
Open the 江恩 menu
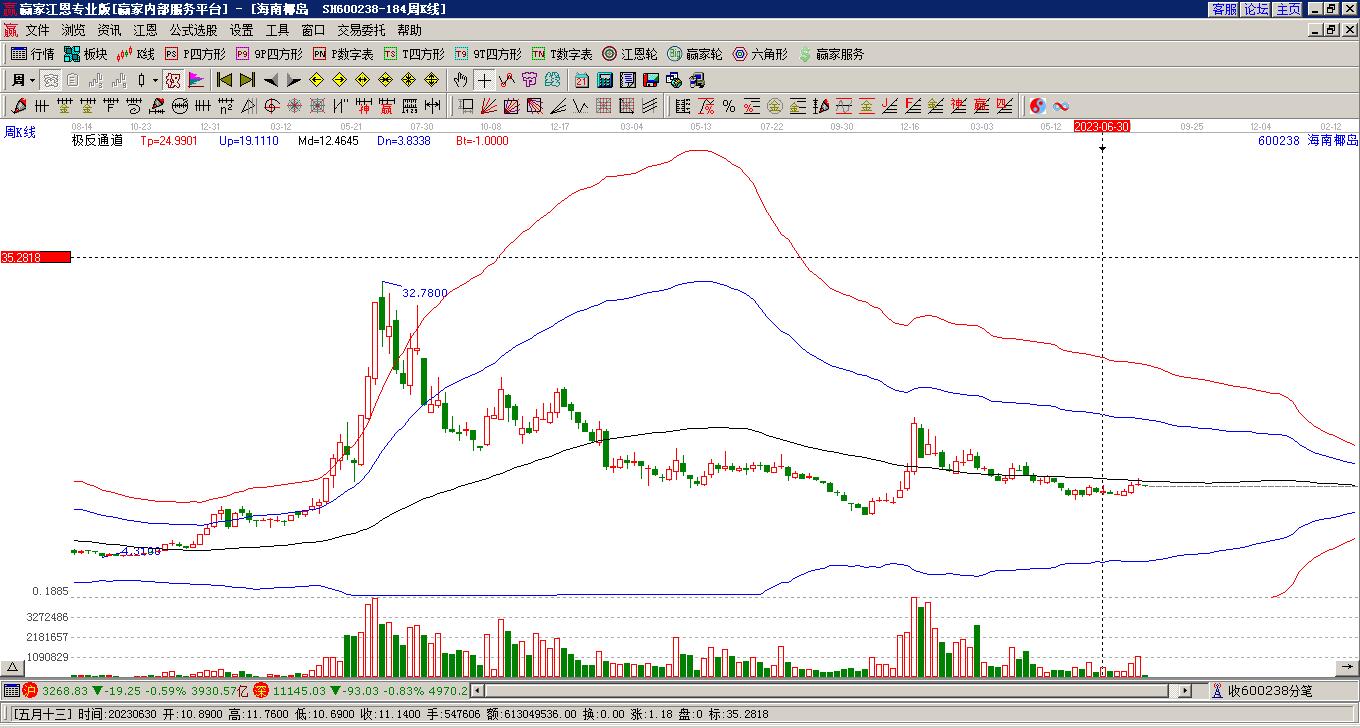coord(145,31)
